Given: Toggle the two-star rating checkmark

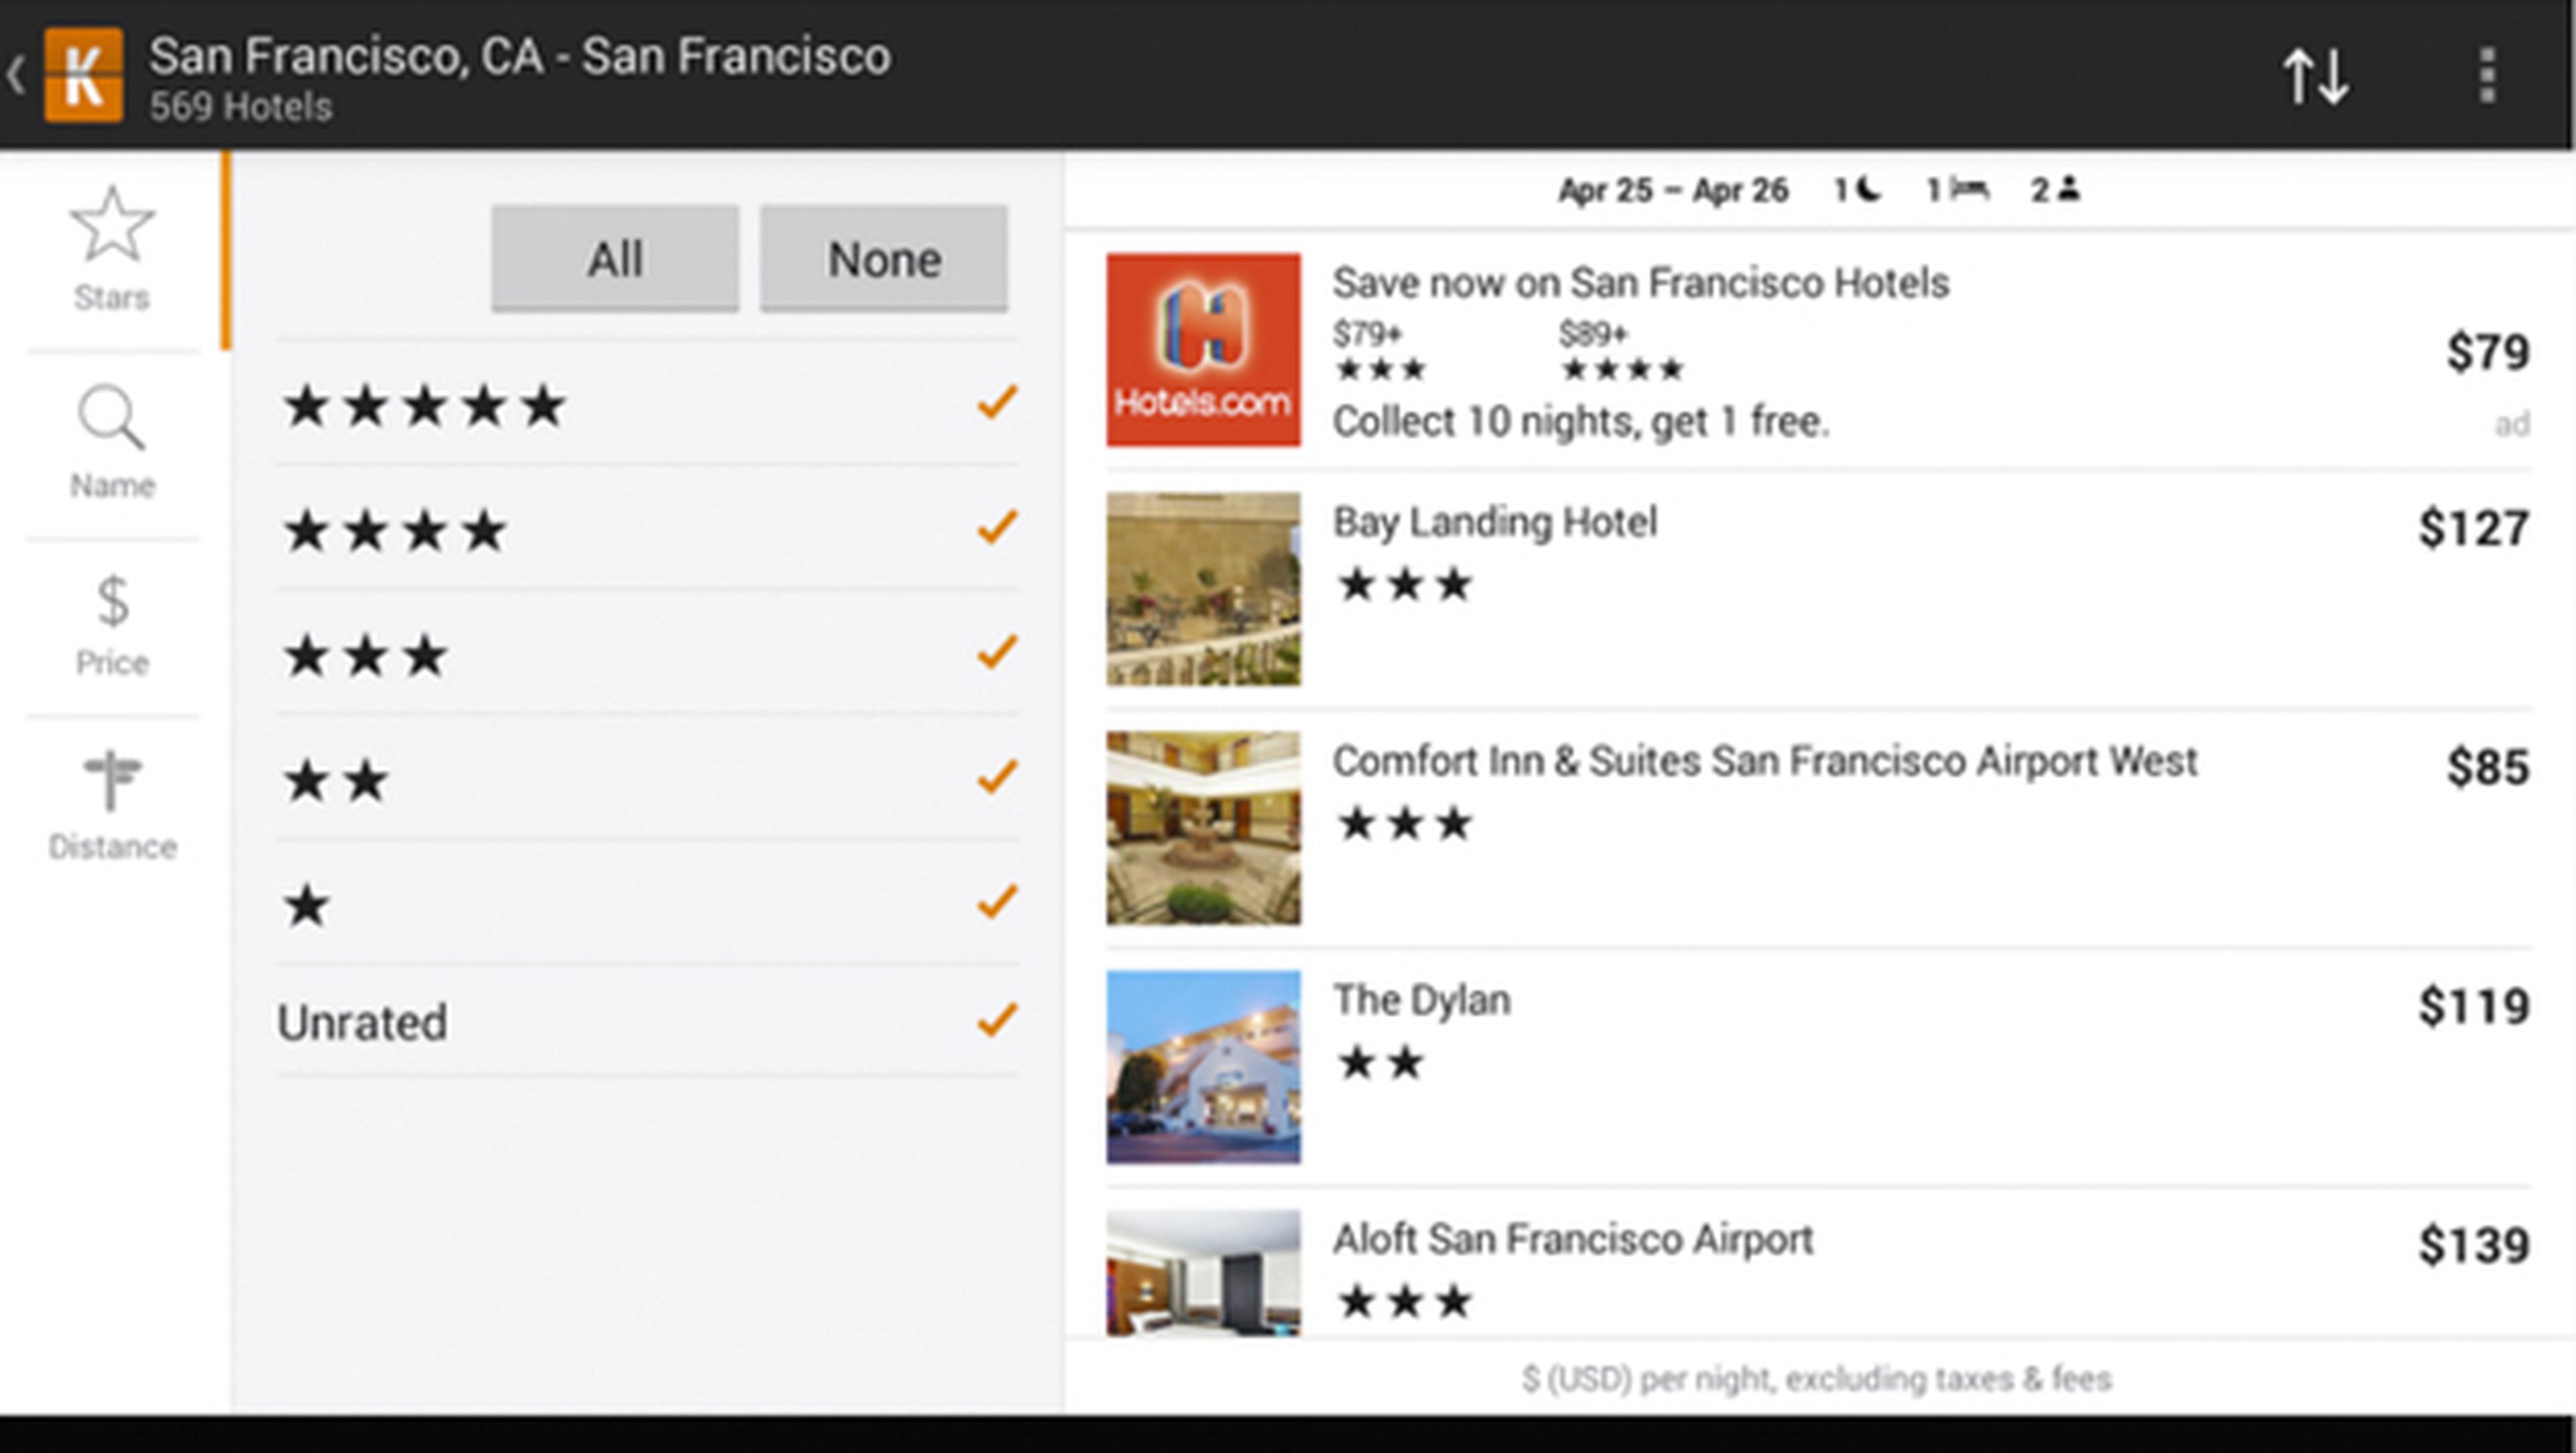Looking at the screenshot, I should point(997,778).
